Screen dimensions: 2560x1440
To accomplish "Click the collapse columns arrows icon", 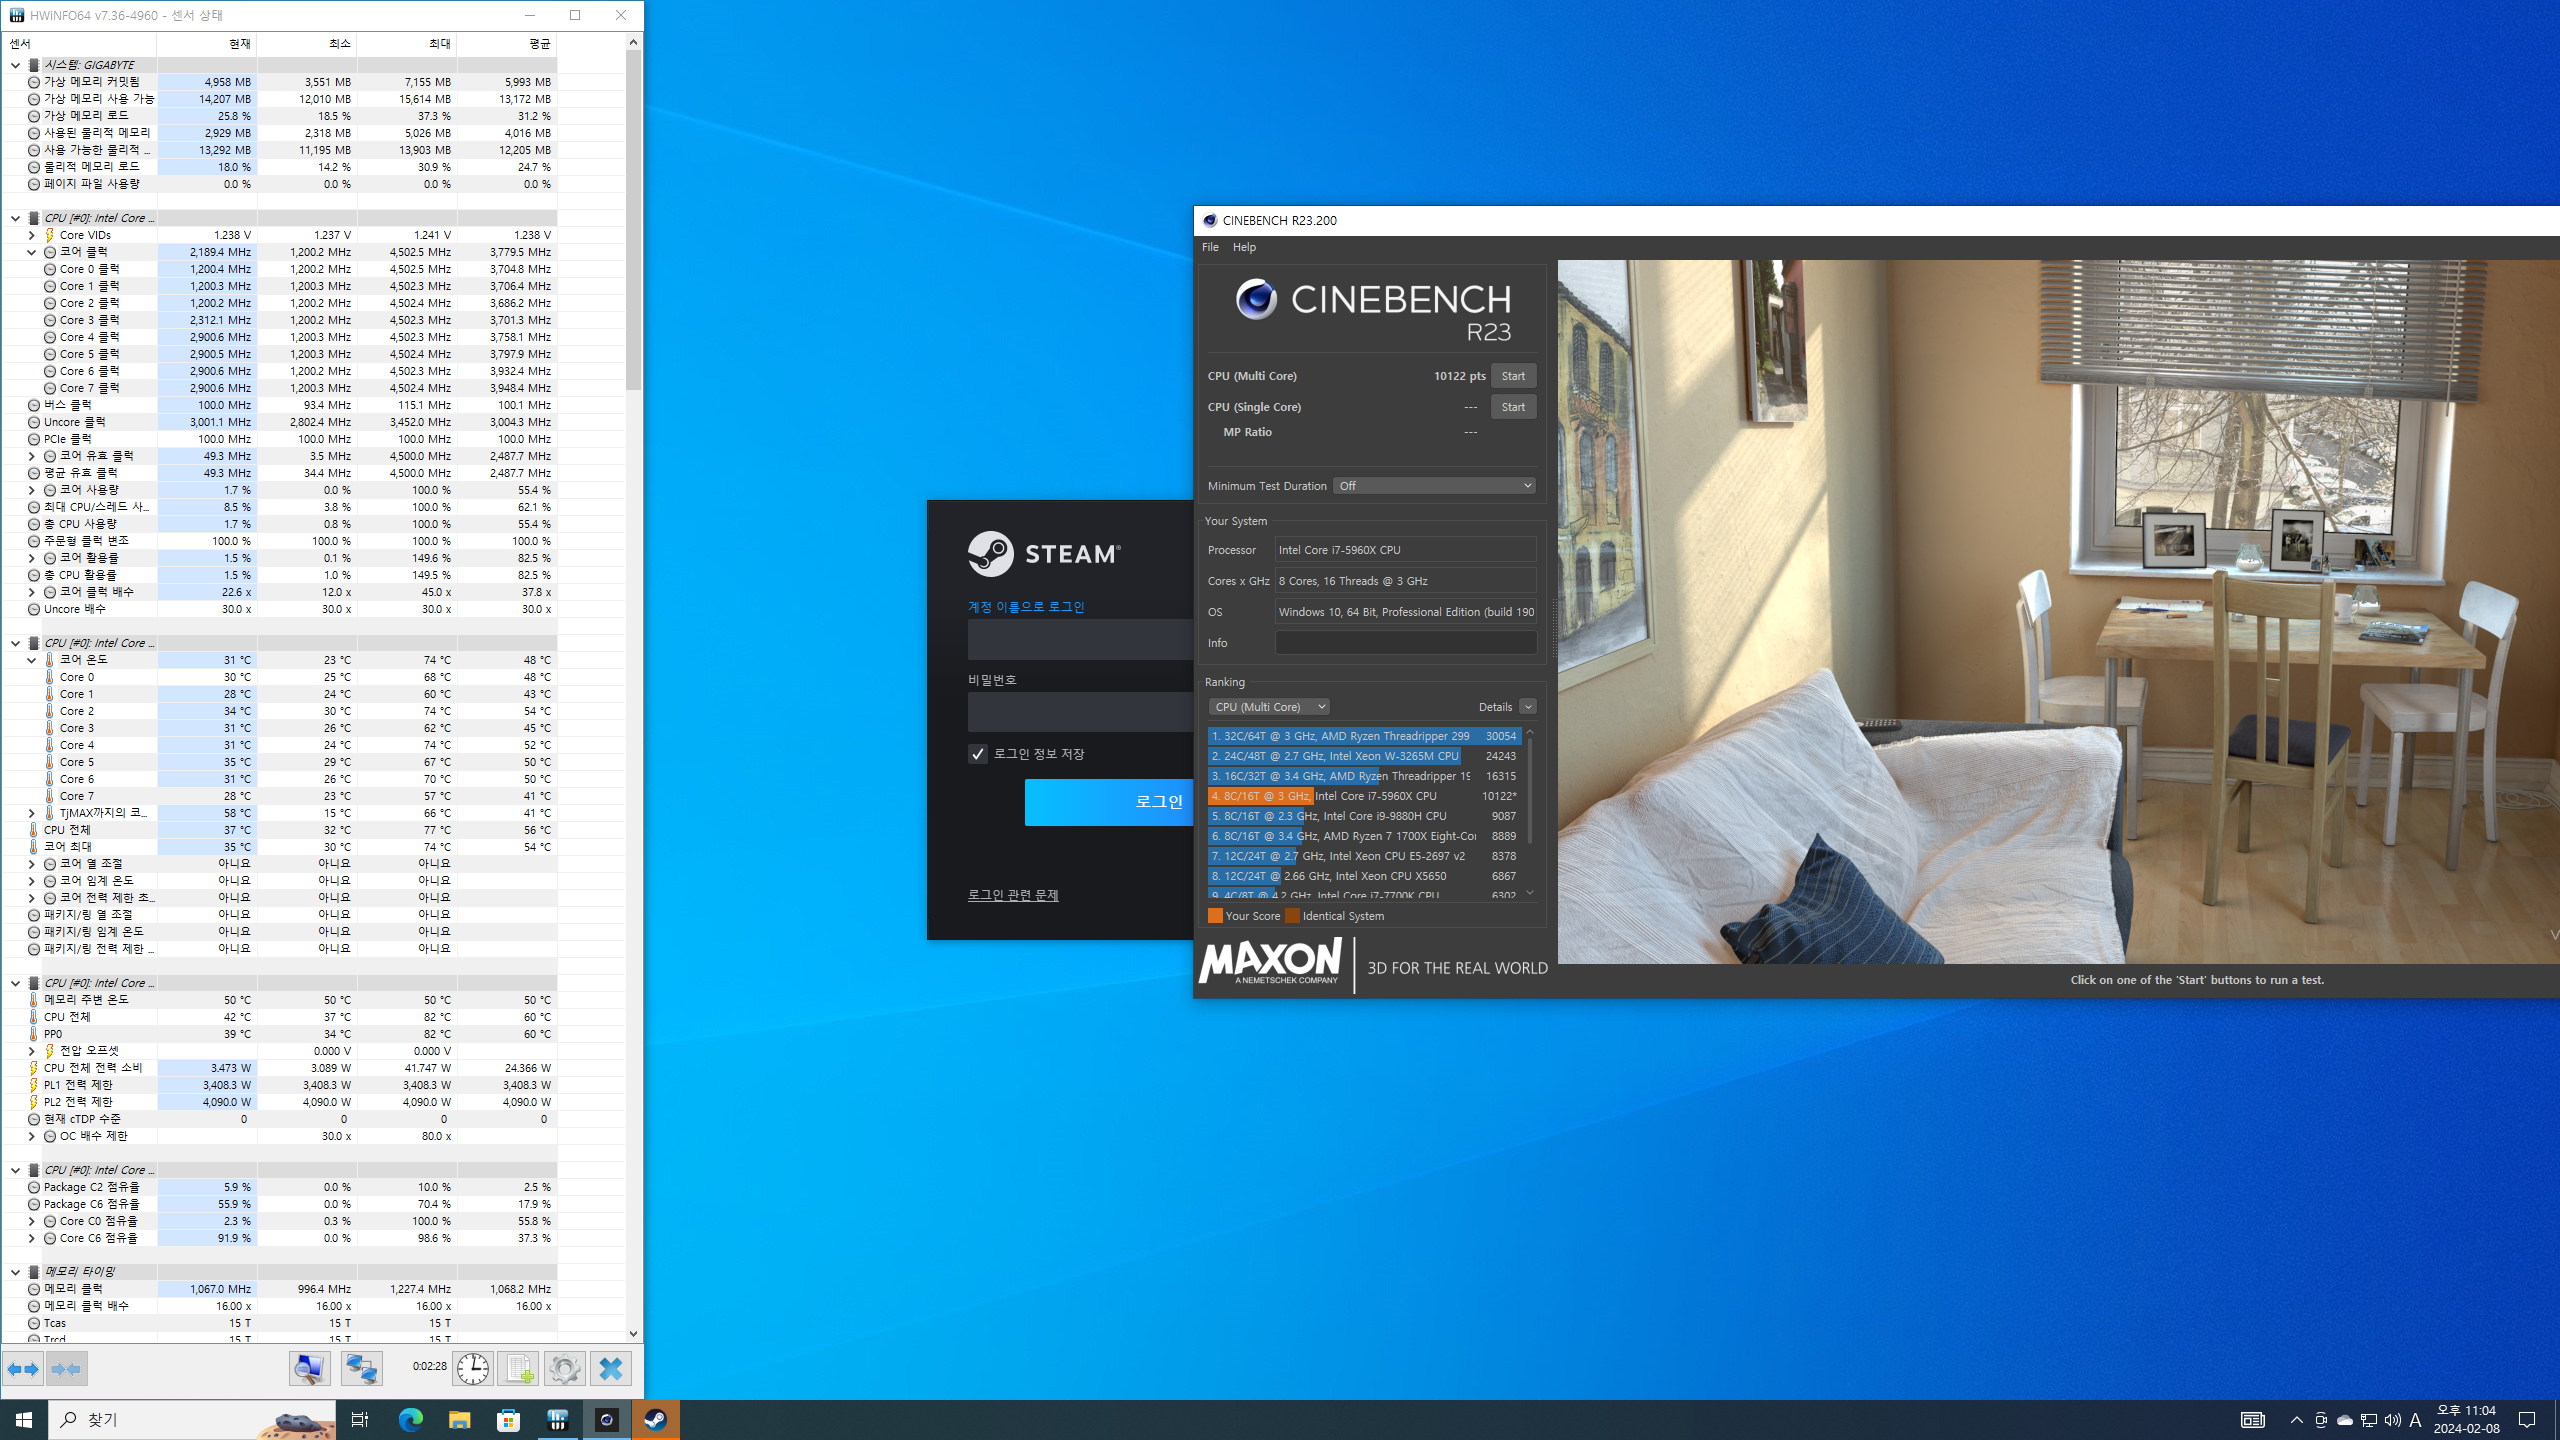I will click(66, 1369).
